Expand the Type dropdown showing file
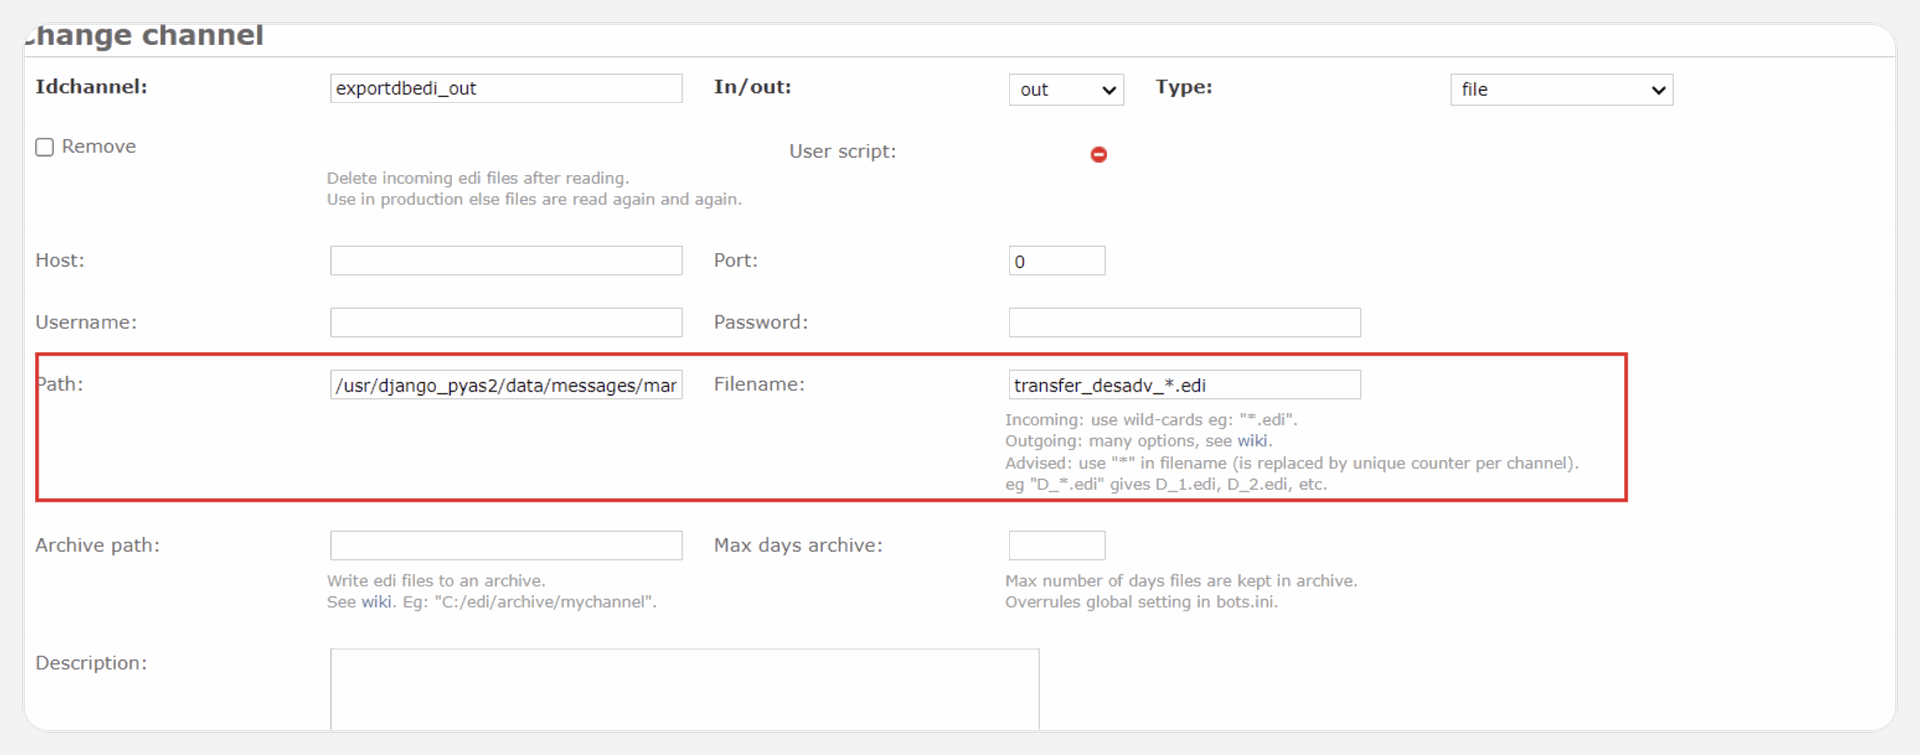The width and height of the screenshot is (1920, 755). click(x=1560, y=90)
